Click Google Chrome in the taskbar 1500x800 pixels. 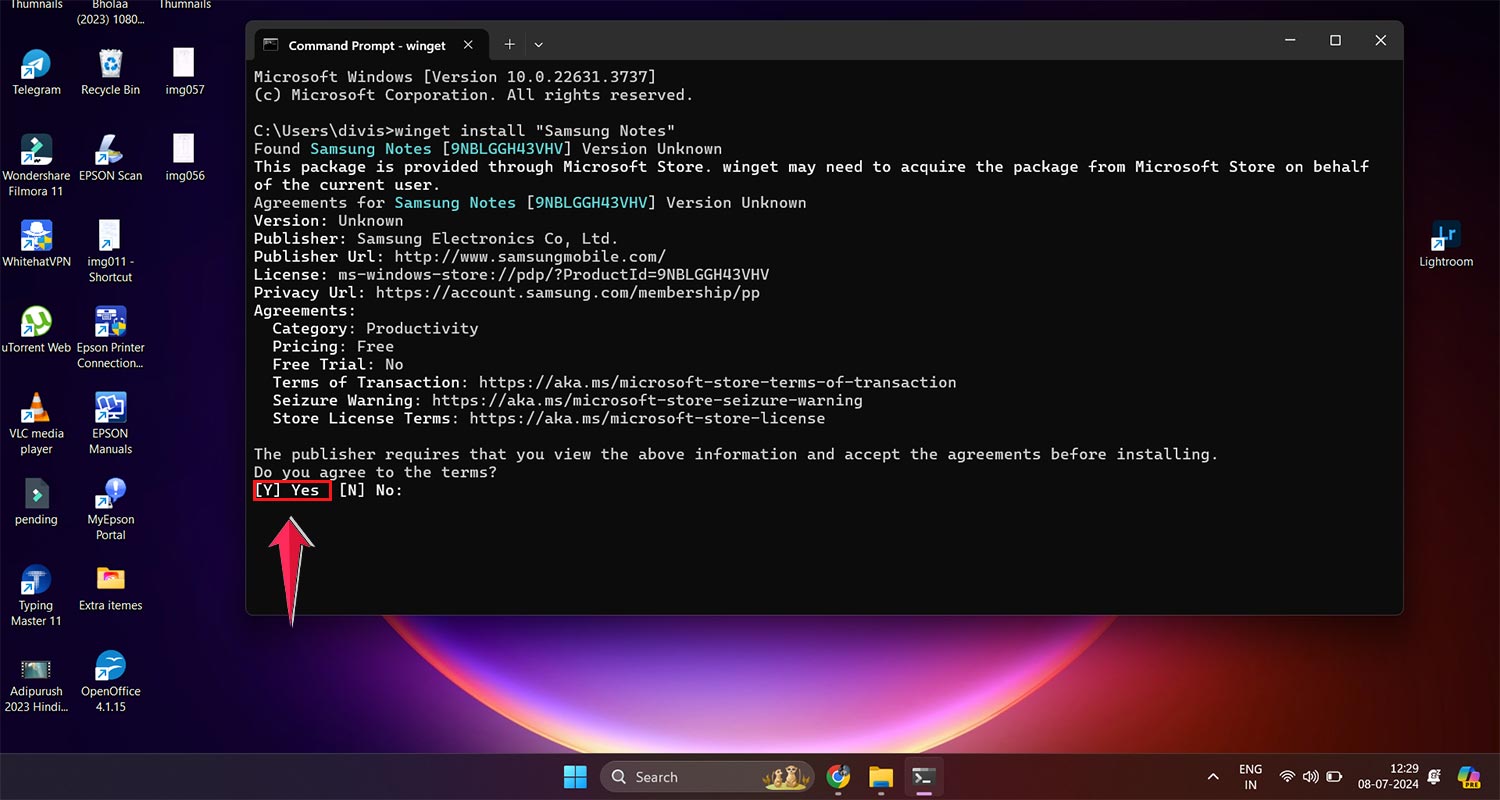838,777
